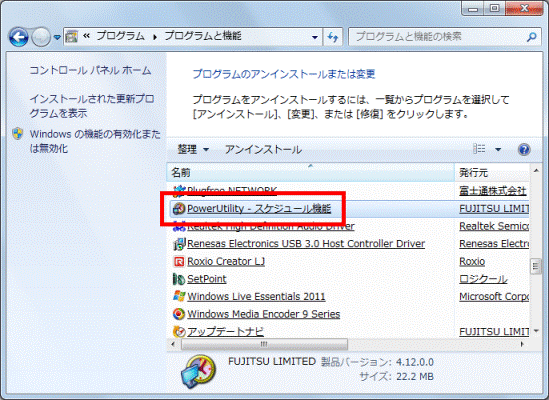Open コントロール パネル ホーム link
Image resolution: width=549 pixels, height=400 pixels.
pyautogui.click(x=90, y=70)
